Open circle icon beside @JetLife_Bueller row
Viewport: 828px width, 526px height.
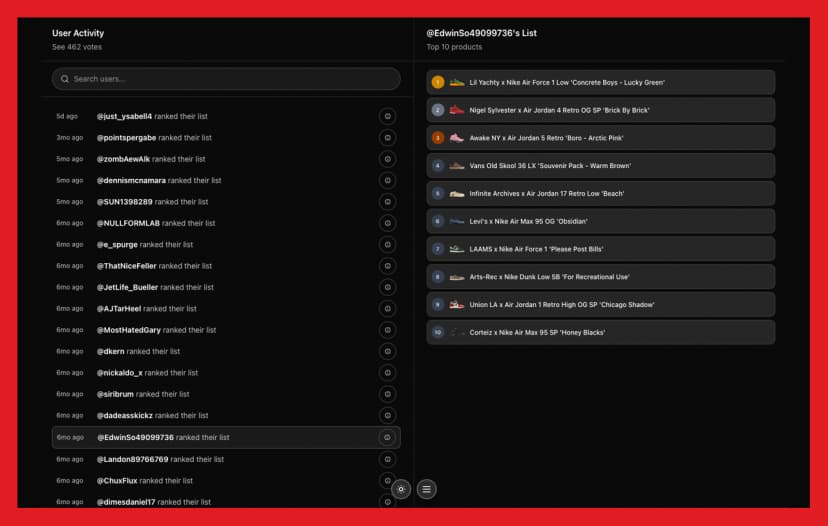(x=387, y=287)
